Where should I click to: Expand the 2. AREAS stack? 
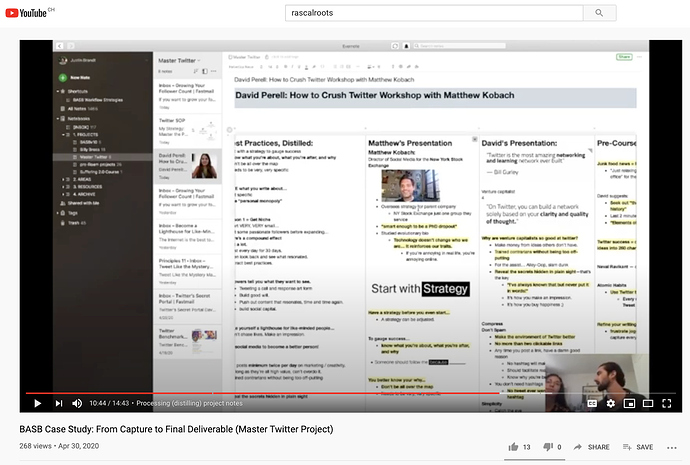point(63,179)
